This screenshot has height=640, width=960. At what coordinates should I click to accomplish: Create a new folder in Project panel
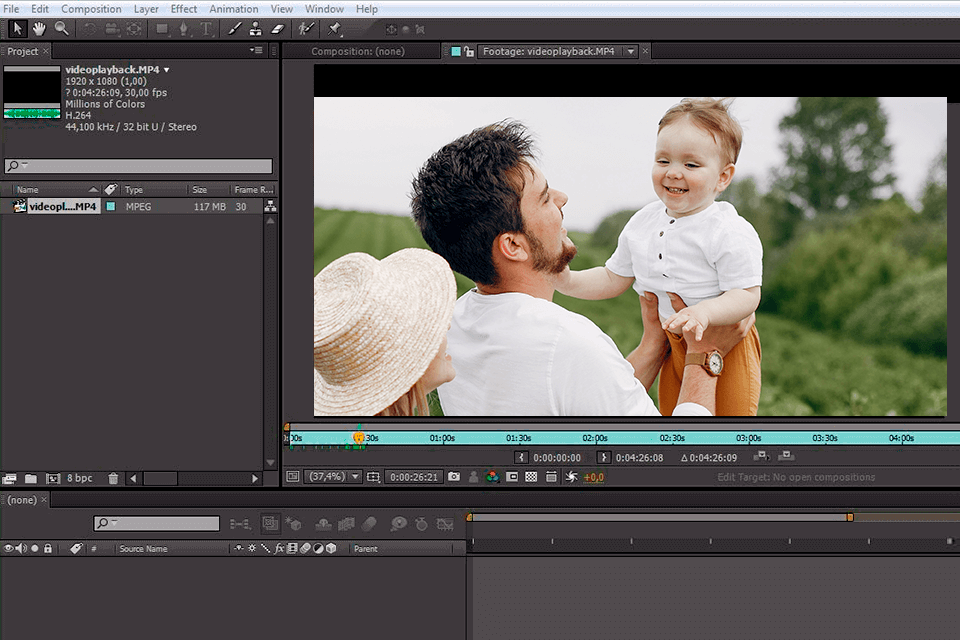[31, 479]
